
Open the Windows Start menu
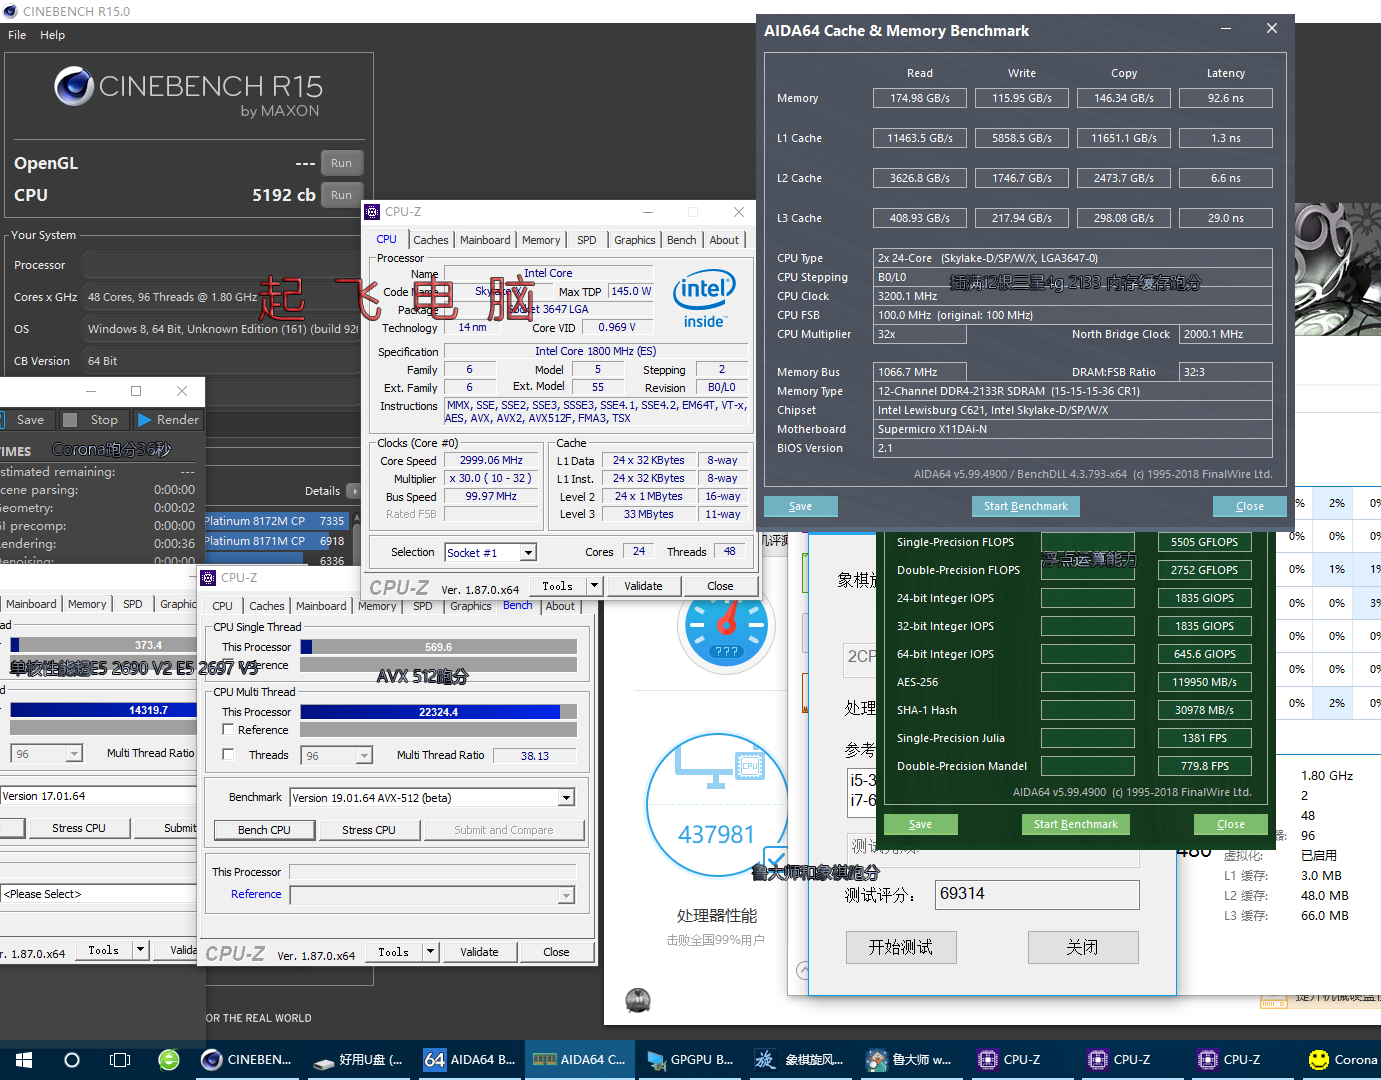24,1060
